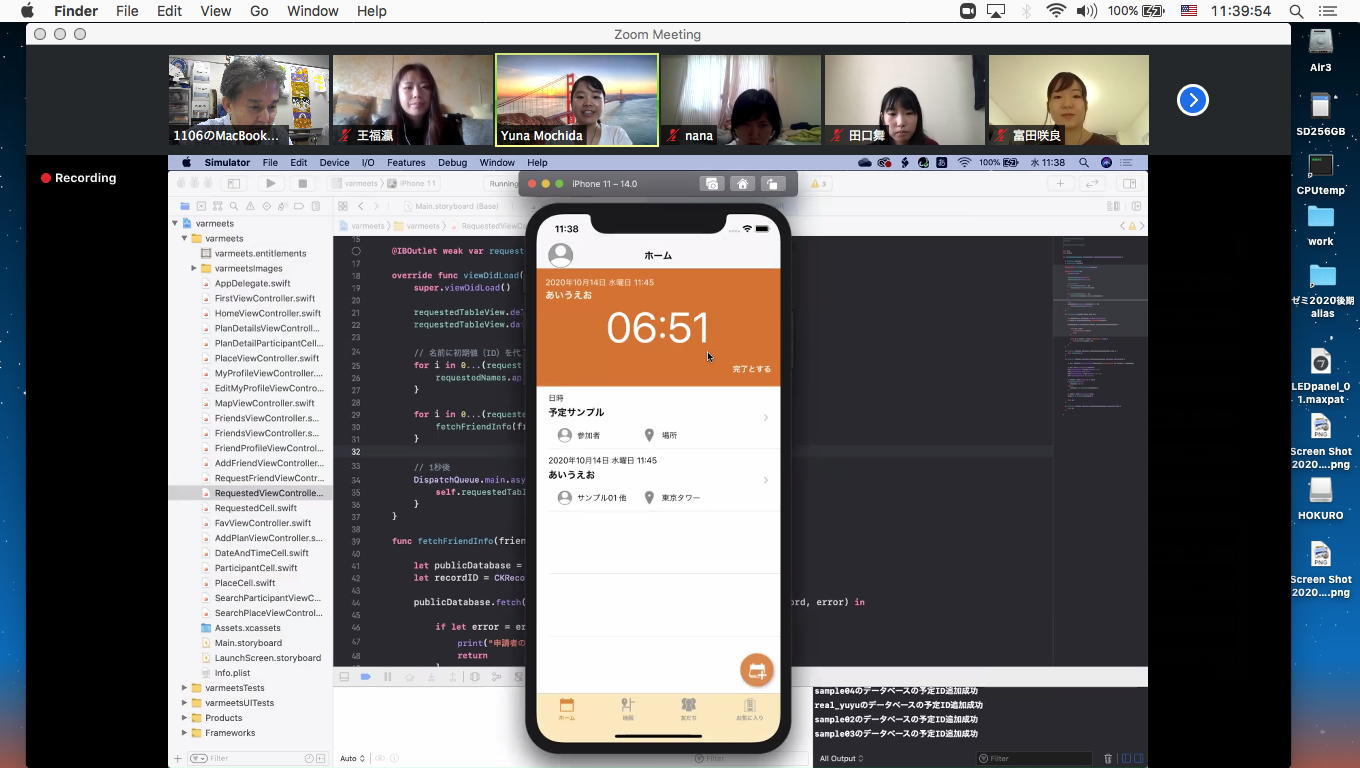The height and width of the screenshot is (768, 1360).
Task: Click the simulator rotate device icon
Action: pos(773,184)
